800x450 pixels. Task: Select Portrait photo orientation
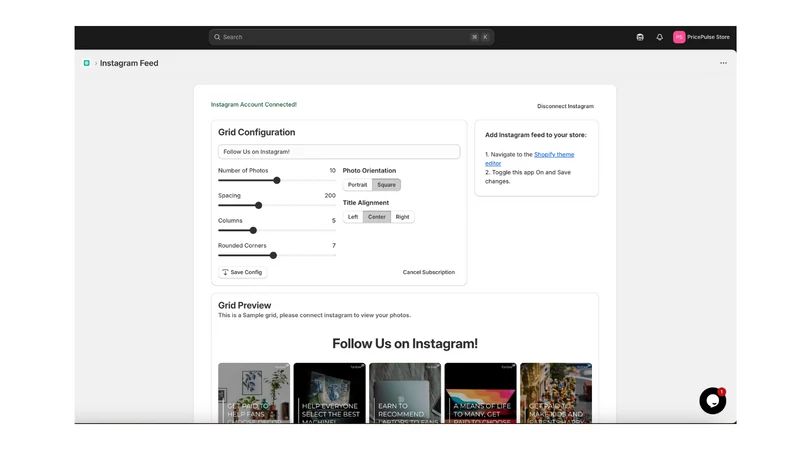coord(357,185)
